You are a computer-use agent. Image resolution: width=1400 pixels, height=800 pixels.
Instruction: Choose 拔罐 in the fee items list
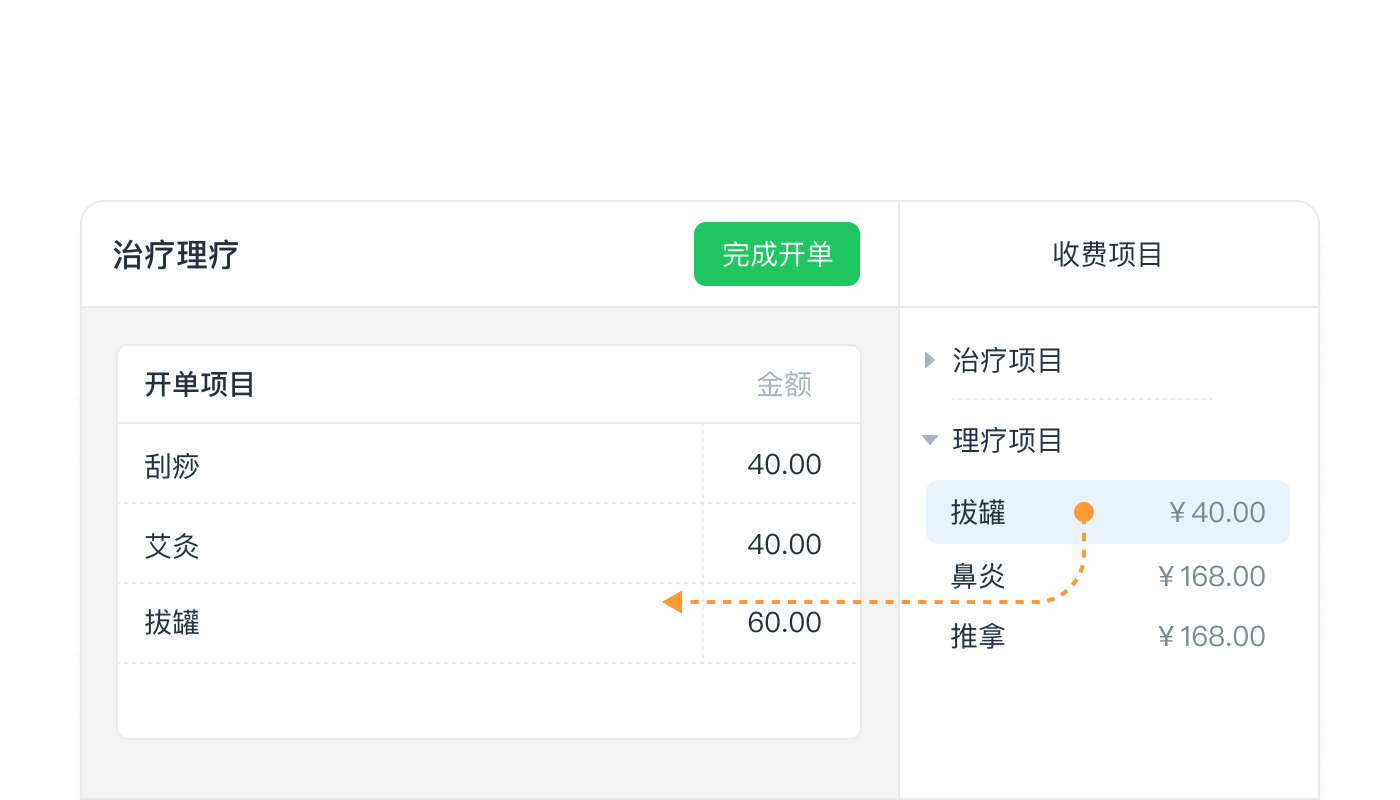979,513
